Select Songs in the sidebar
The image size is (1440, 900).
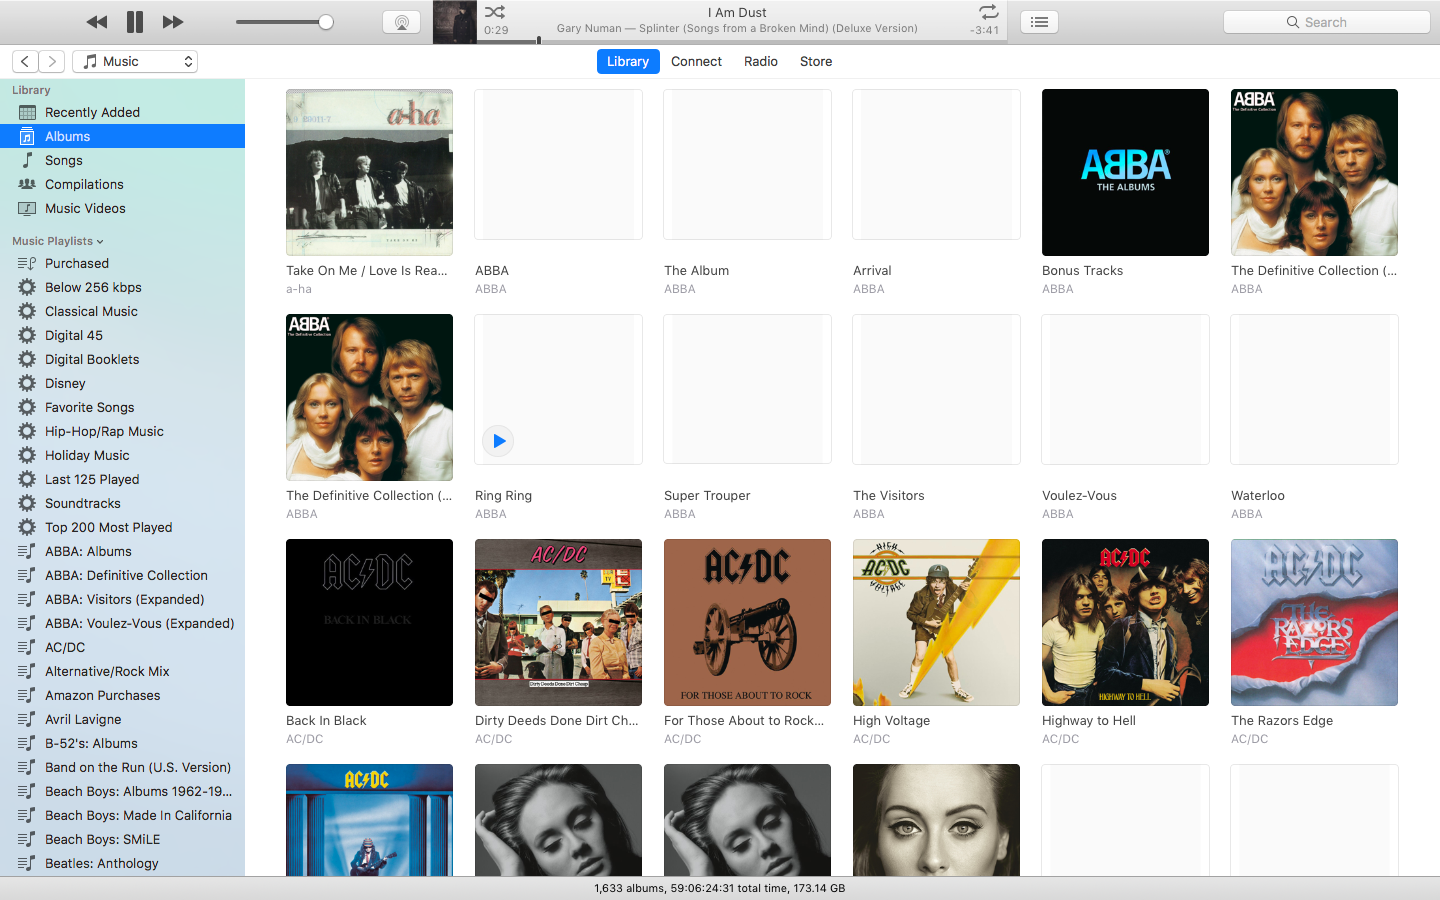click(122, 160)
